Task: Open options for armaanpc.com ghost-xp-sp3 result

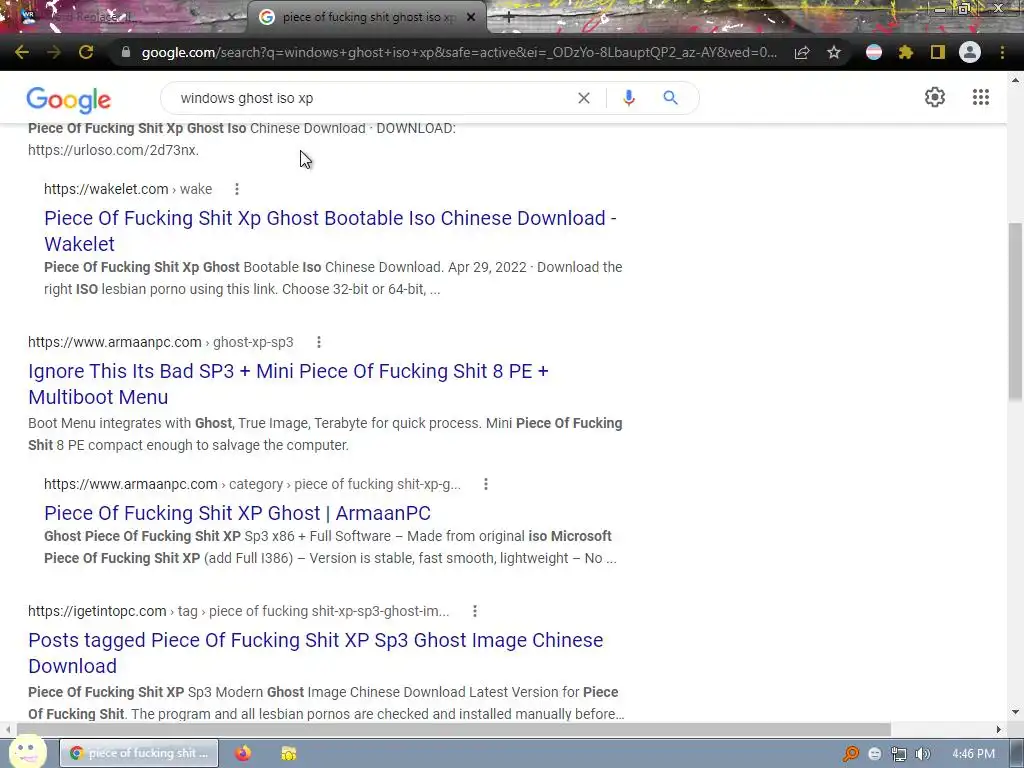Action: [319, 342]
